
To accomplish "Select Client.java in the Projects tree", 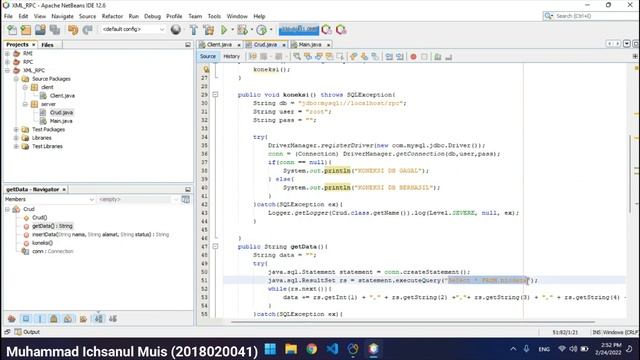I will (62, 96).
